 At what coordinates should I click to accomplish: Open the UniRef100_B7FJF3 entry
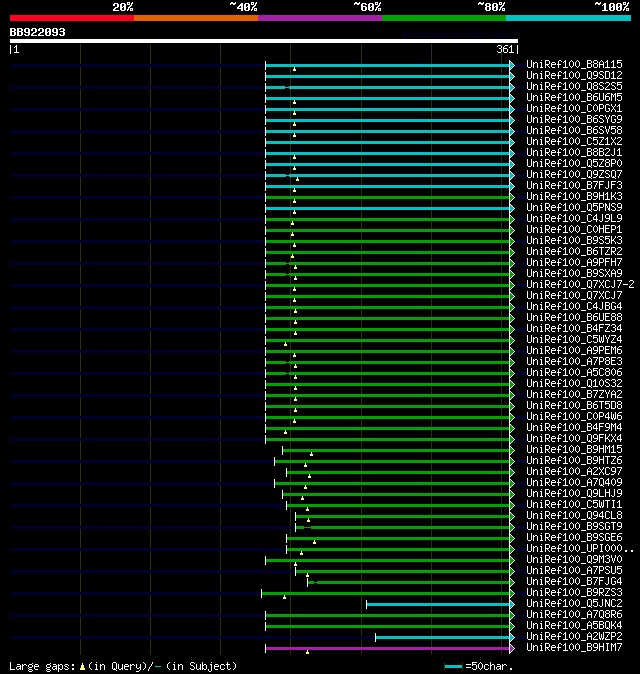point(574,186)
